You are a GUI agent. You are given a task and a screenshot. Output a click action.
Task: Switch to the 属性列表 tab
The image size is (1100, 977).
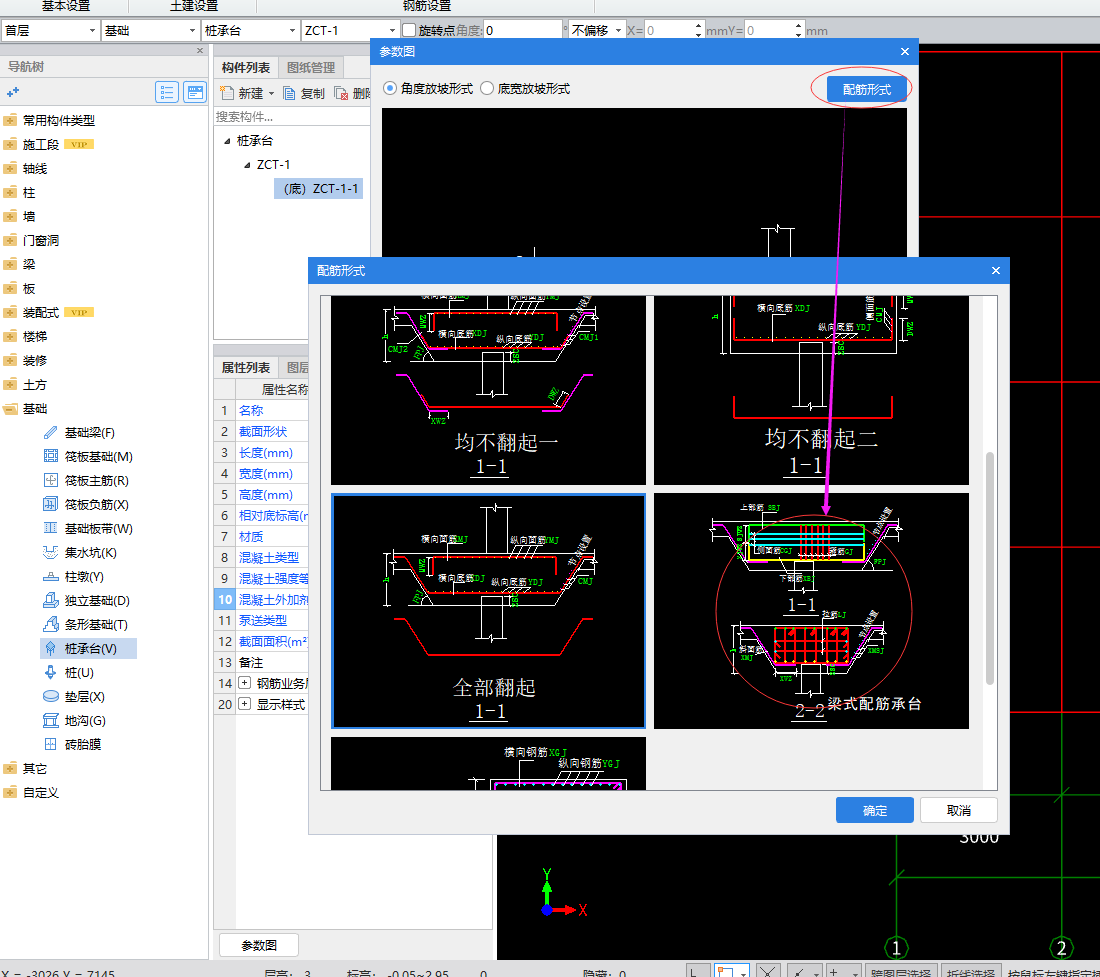(246, 368)
